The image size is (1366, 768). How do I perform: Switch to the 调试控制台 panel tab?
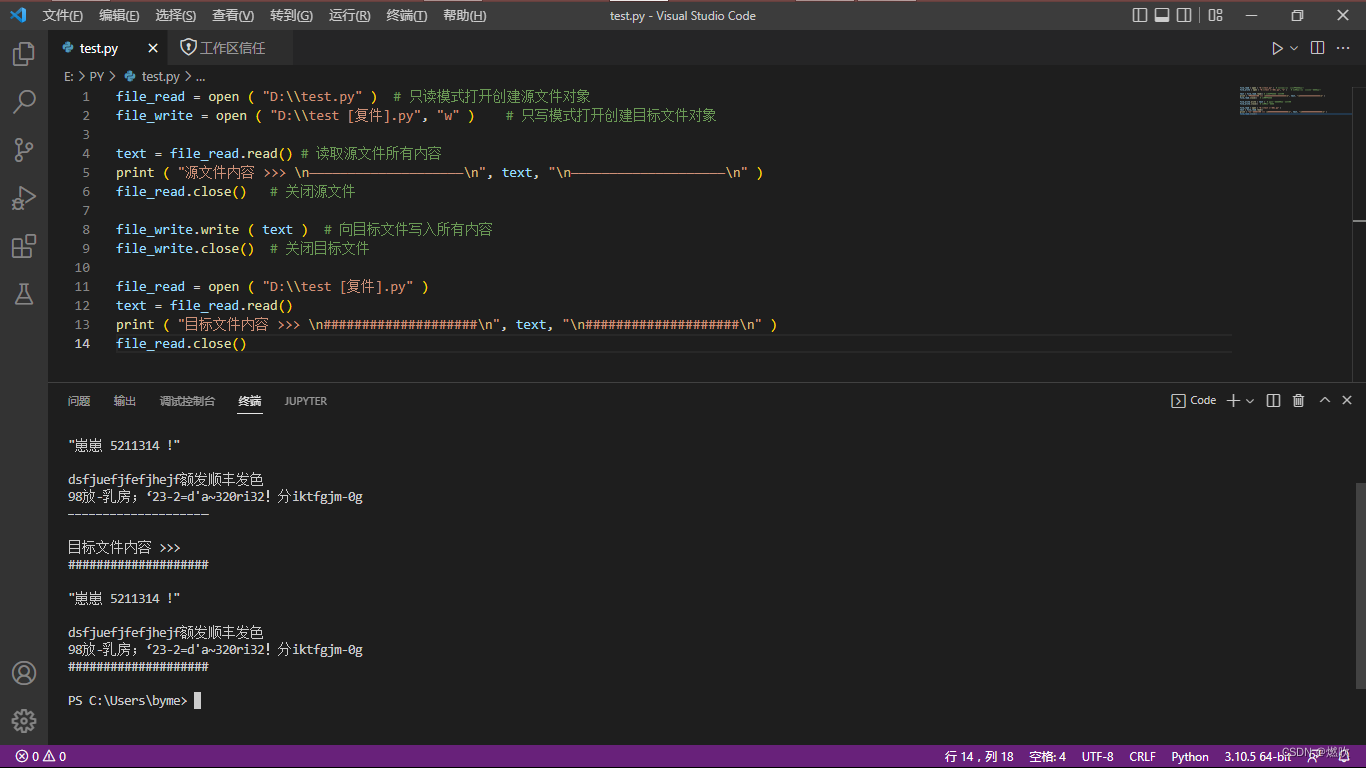(x=187, y=401)
